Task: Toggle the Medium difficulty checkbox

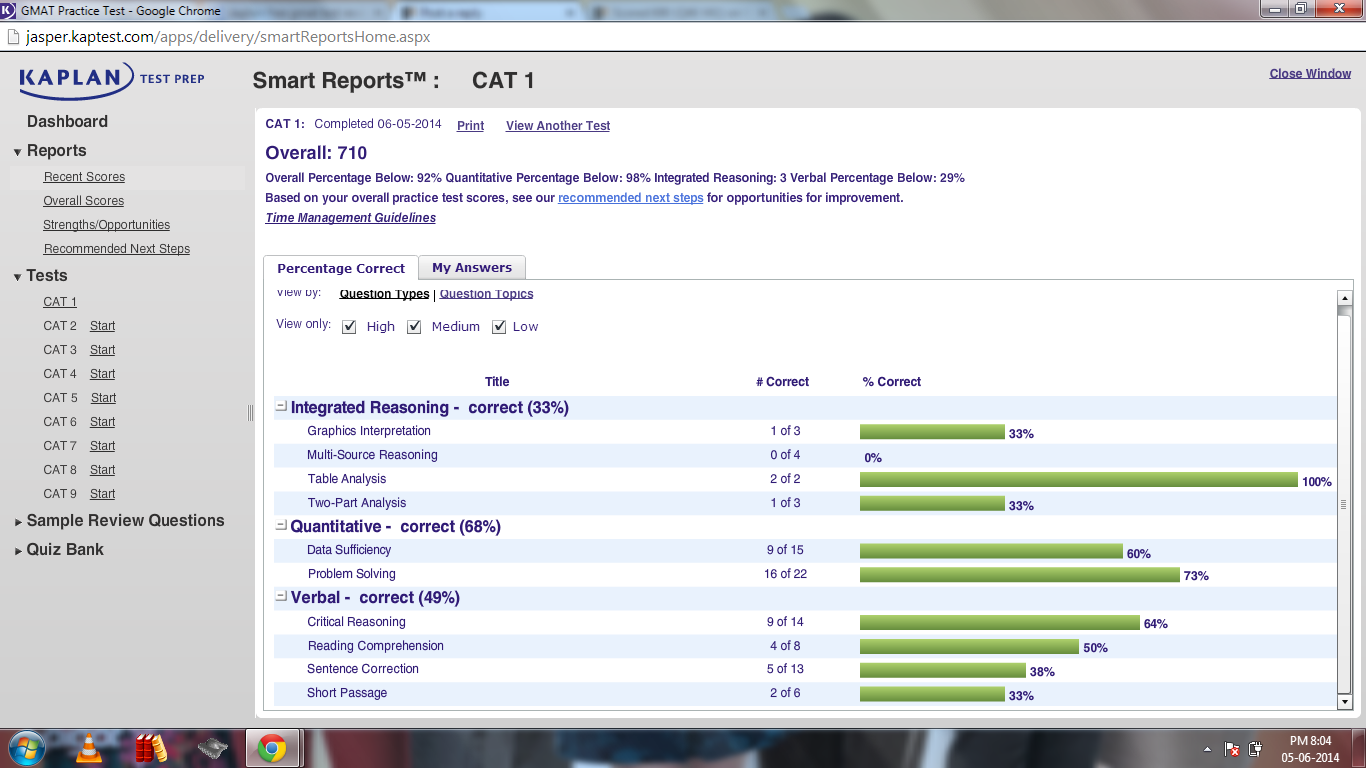Action: tap(414, 327)
